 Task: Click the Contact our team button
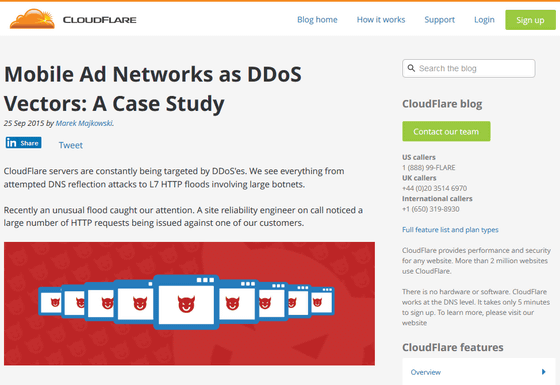pos(446,131)
